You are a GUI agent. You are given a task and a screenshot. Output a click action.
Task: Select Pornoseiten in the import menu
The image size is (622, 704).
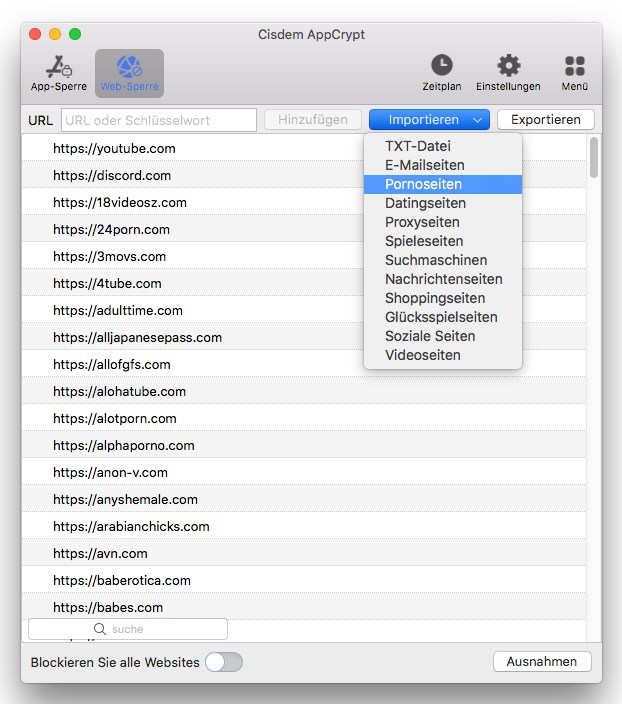pyautogui.click(x=443, y=184)
